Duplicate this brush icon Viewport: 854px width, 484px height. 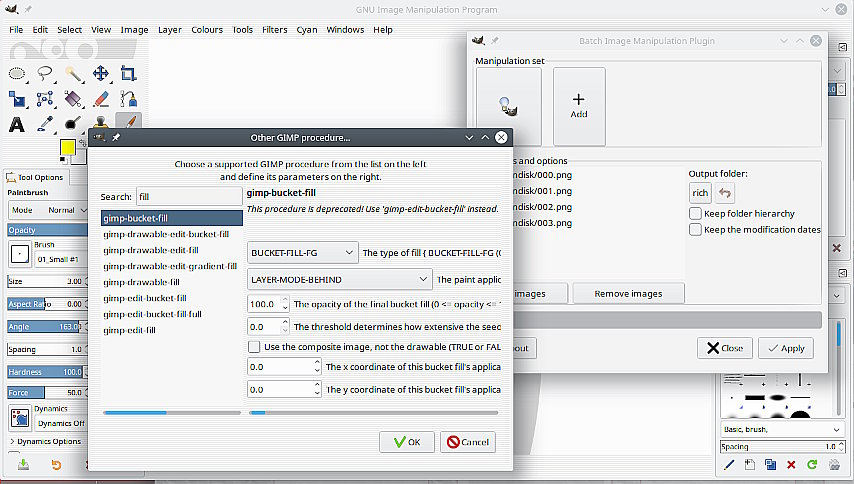coord(771,464)
